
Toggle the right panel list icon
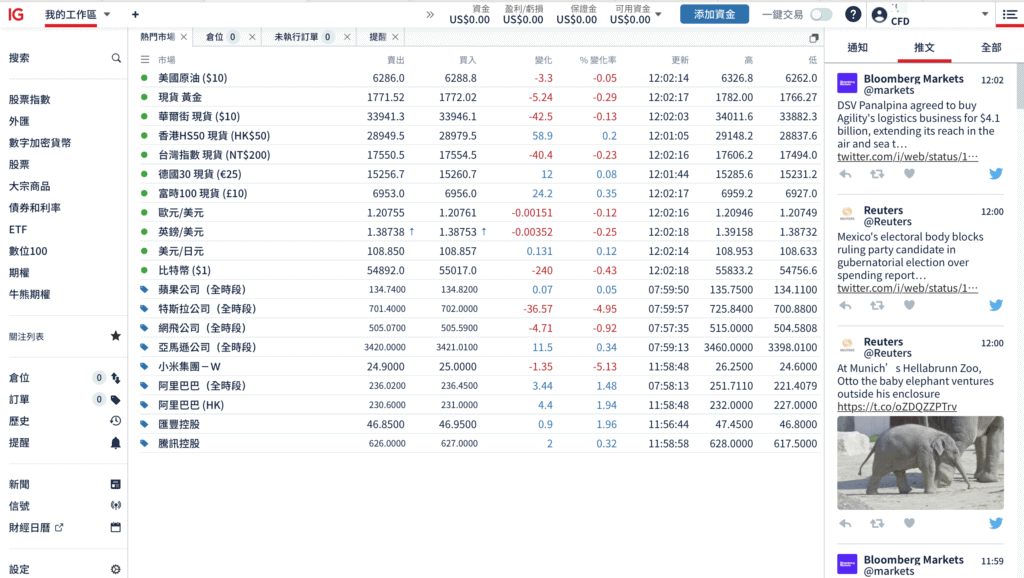coord(1010,14)
